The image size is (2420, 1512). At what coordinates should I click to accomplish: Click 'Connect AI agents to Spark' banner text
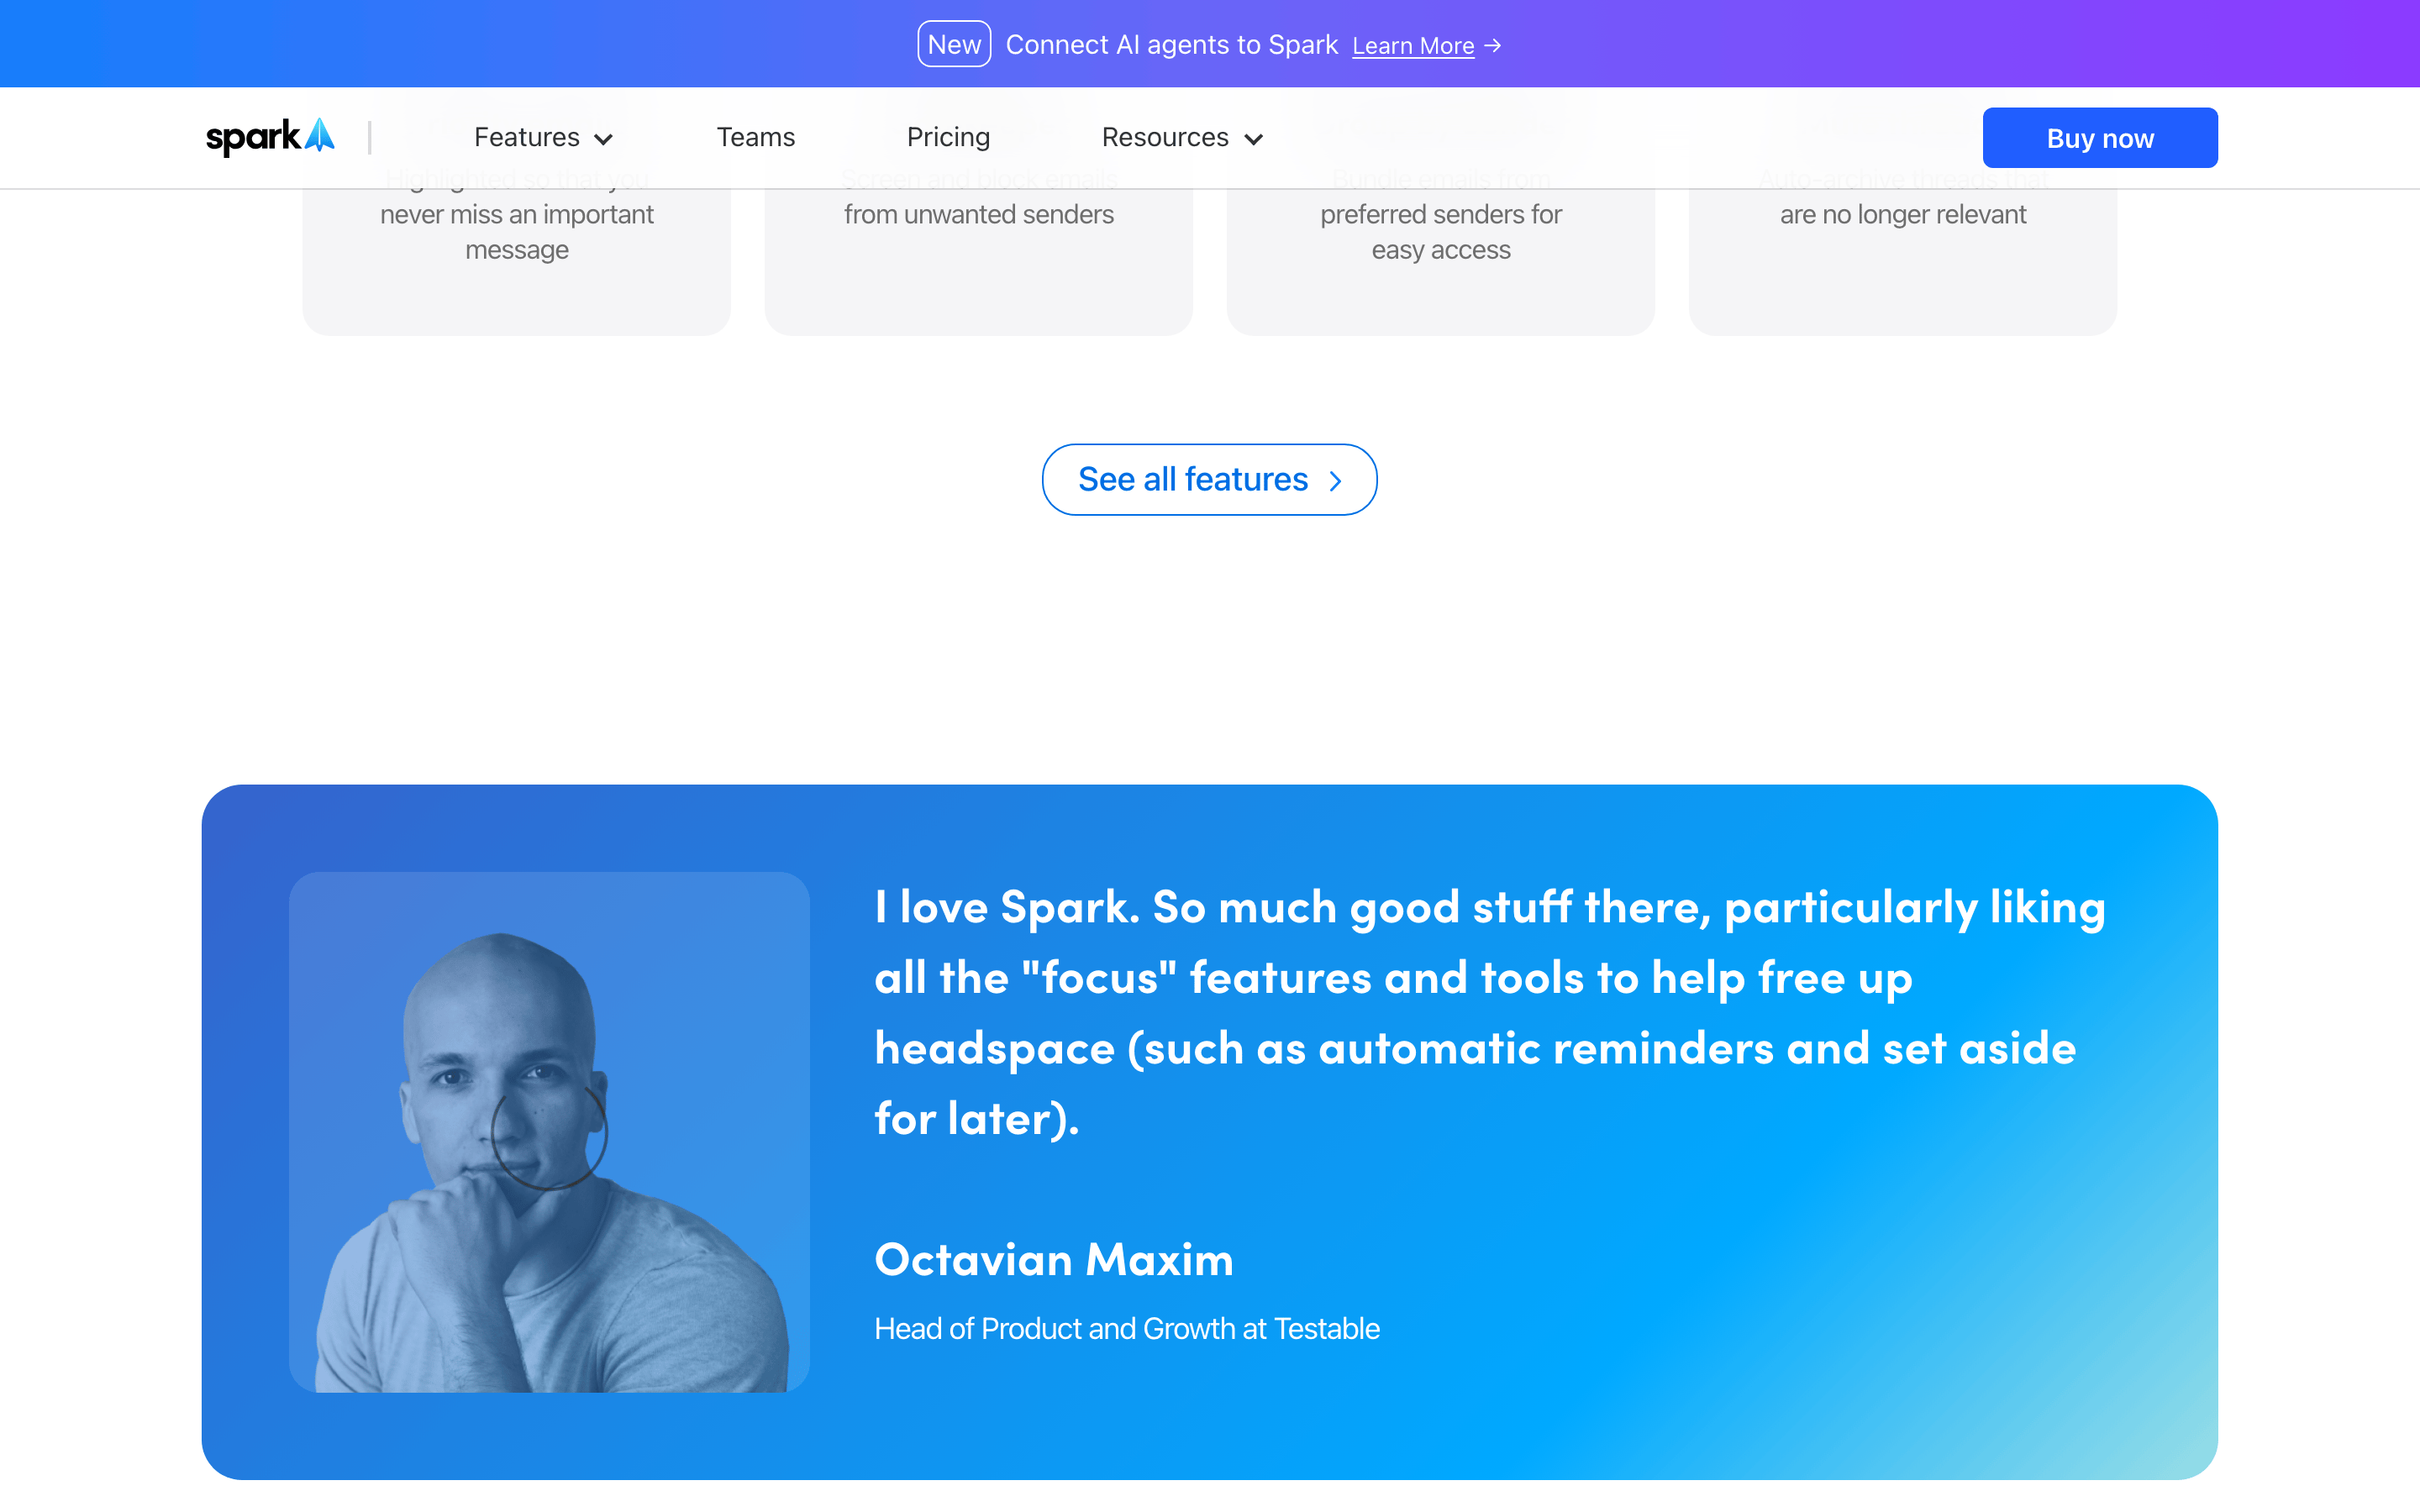click(x=1171, y=45)
